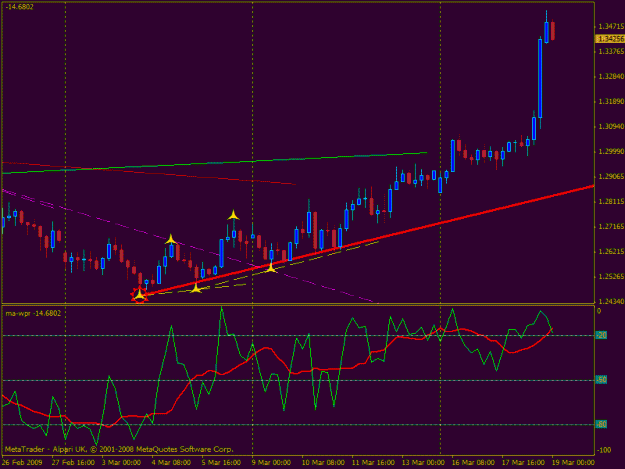Select the thick red rising trendline
625x469 pixels.
pyautogui.click(x=367, y=240)
